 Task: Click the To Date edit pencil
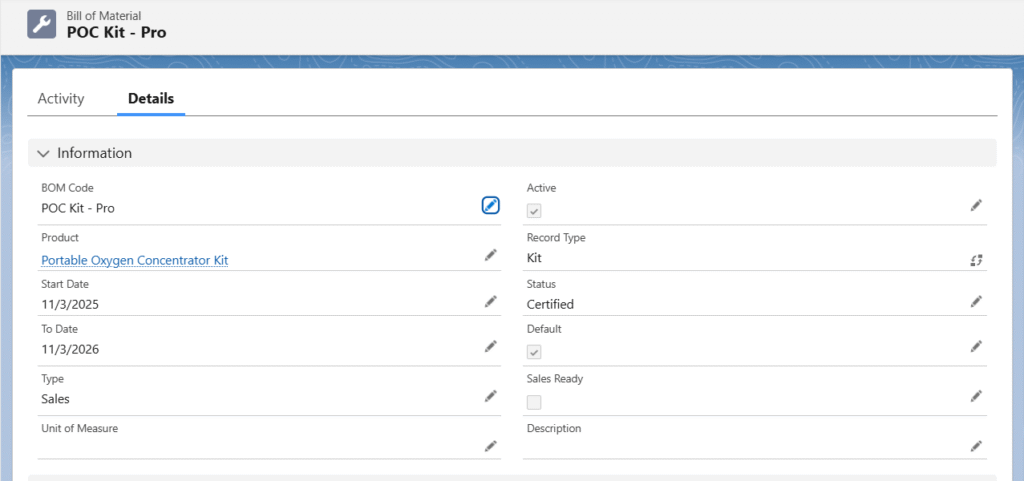(x=490, y=346)
